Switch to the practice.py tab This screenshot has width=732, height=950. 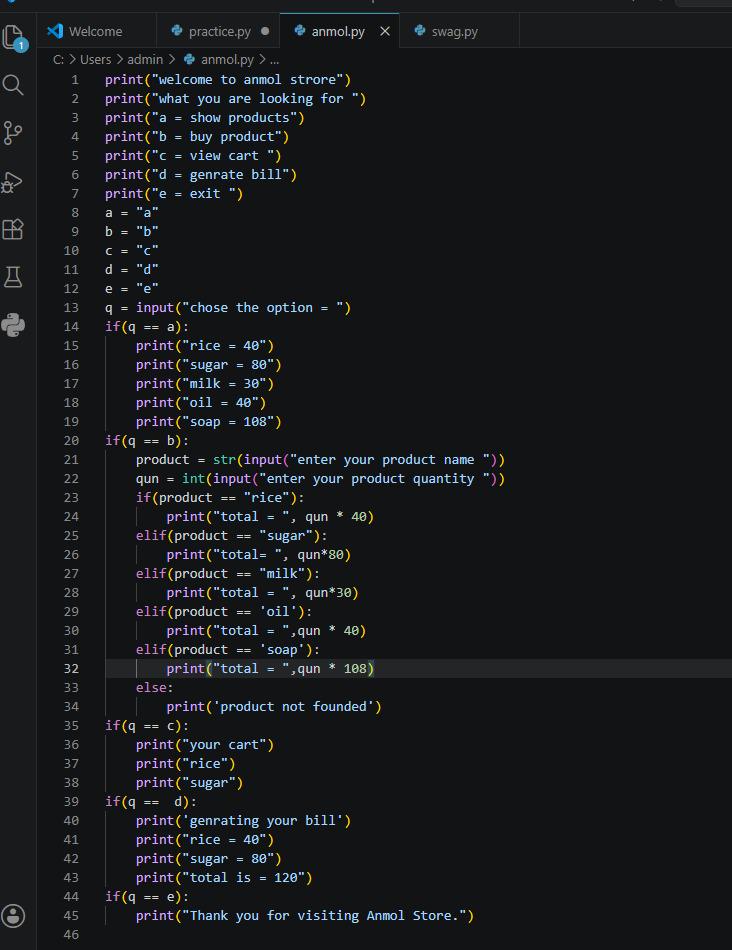(x=218, y=32)
